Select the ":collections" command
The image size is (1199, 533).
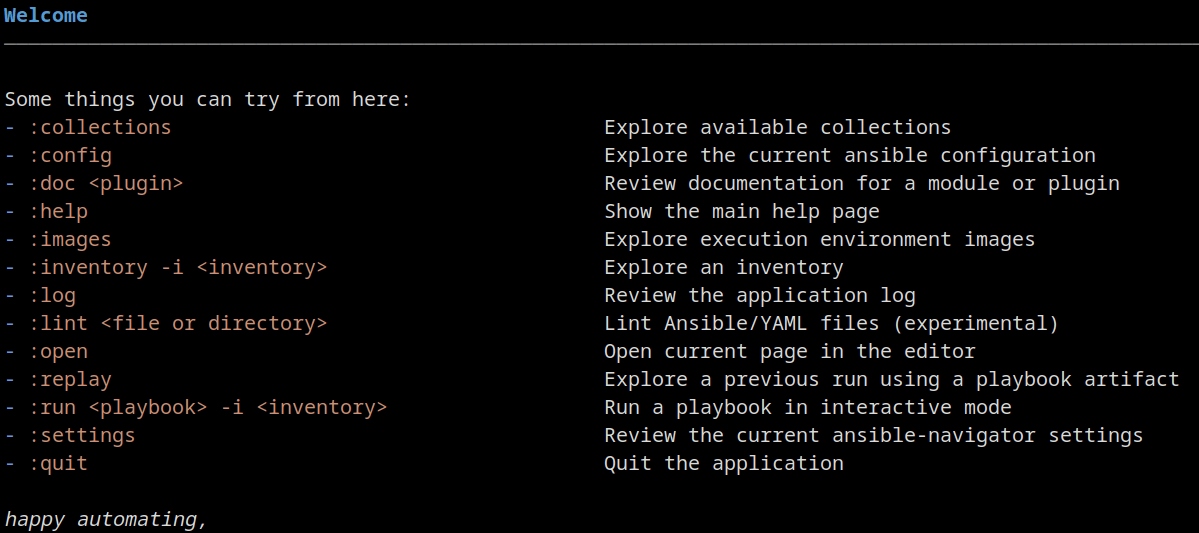[x=100, y=127]
